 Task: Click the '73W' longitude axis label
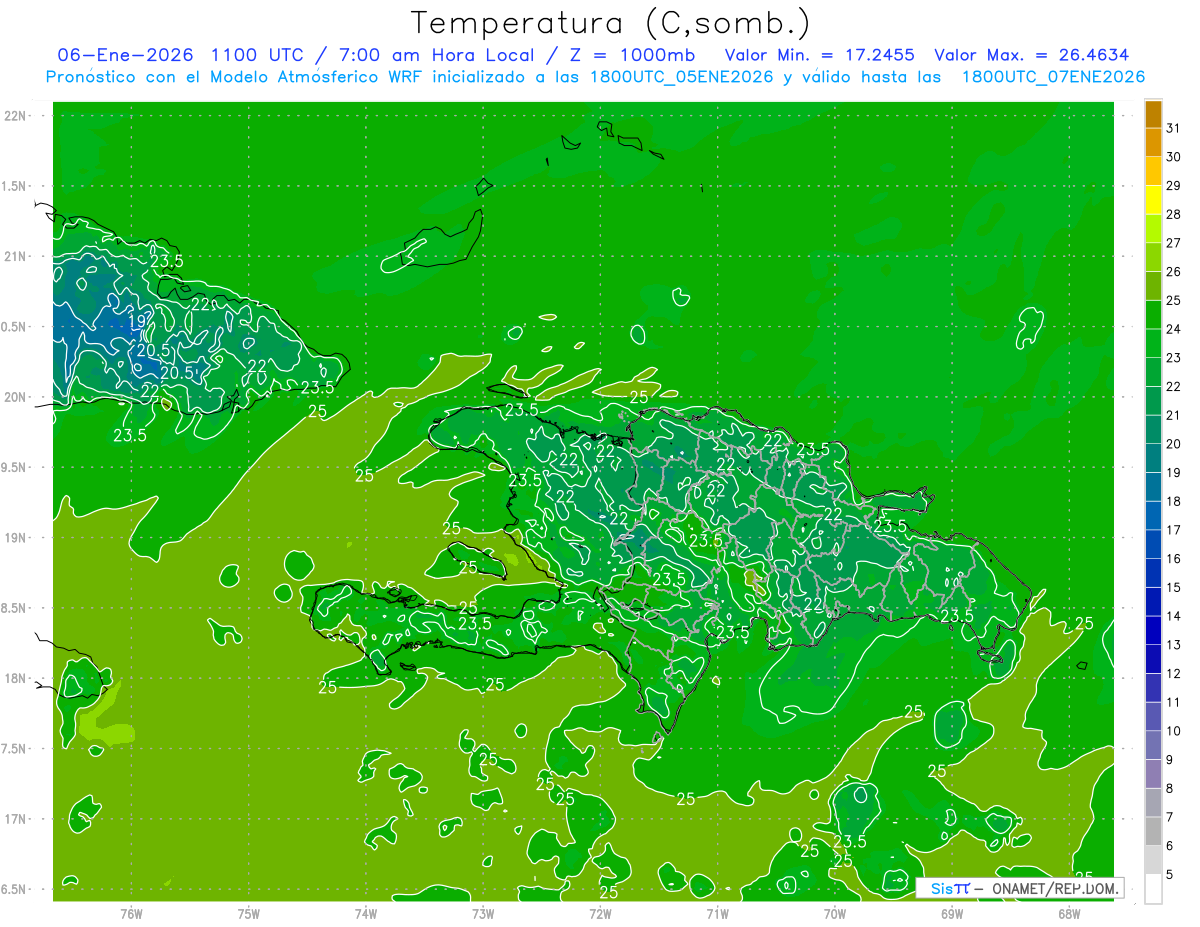point(483,914)
